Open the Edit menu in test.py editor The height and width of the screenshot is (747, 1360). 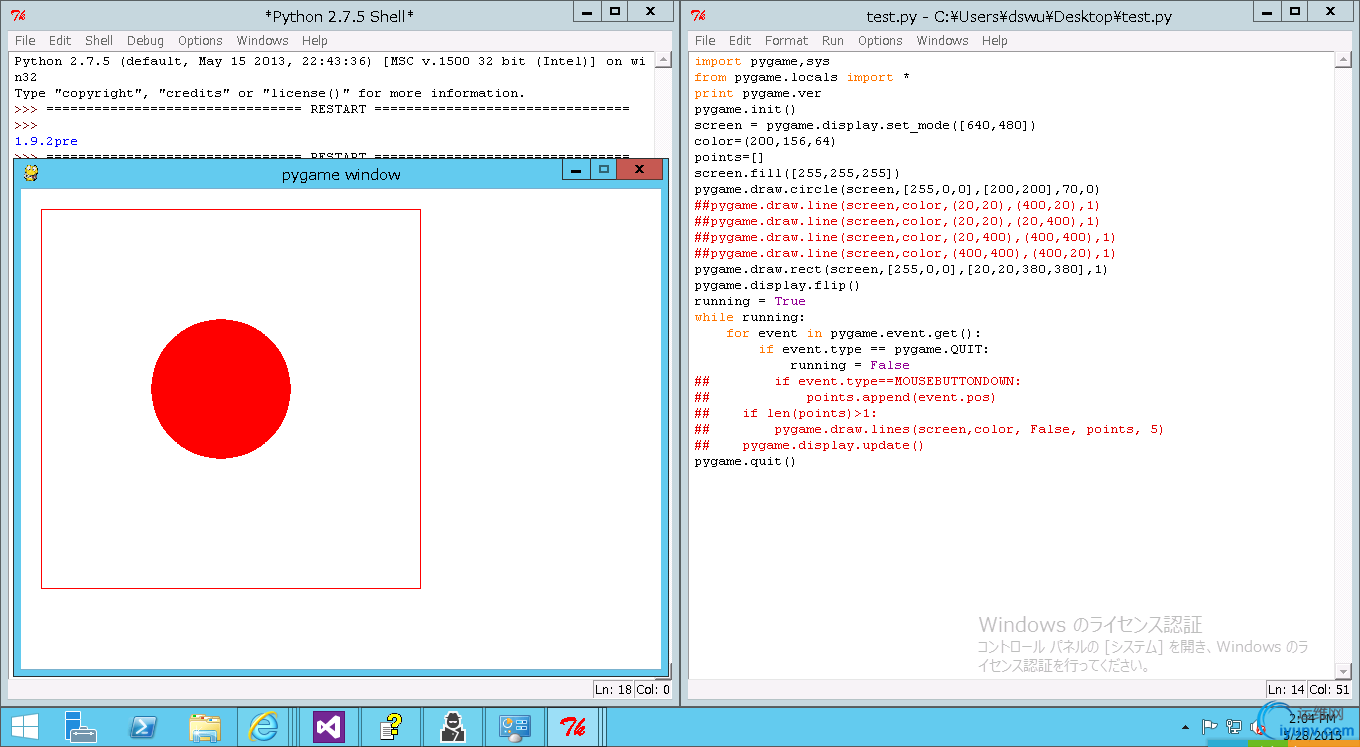pos(740,41)
